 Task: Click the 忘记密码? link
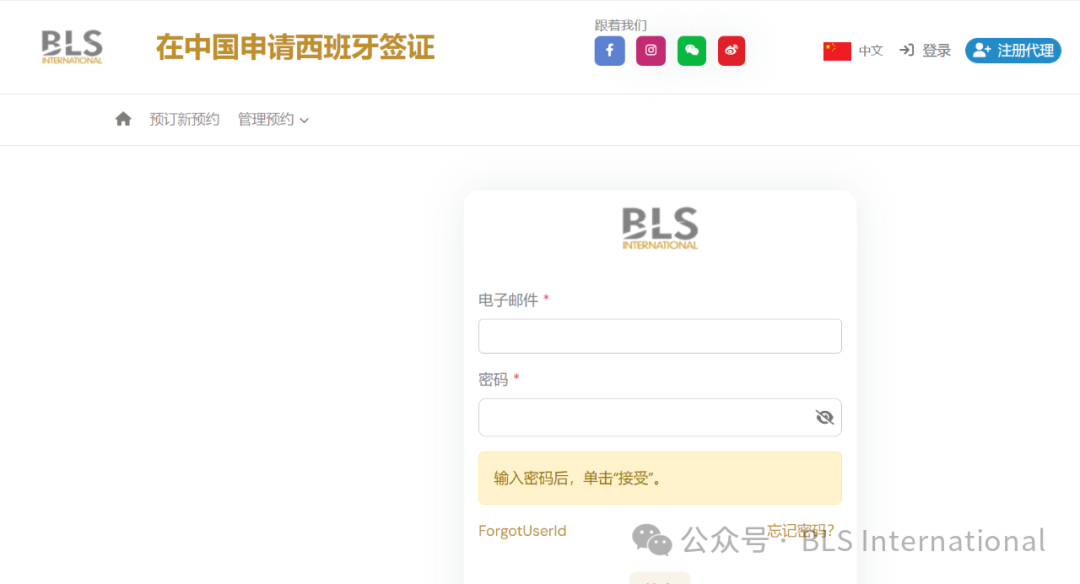[800, 531]
